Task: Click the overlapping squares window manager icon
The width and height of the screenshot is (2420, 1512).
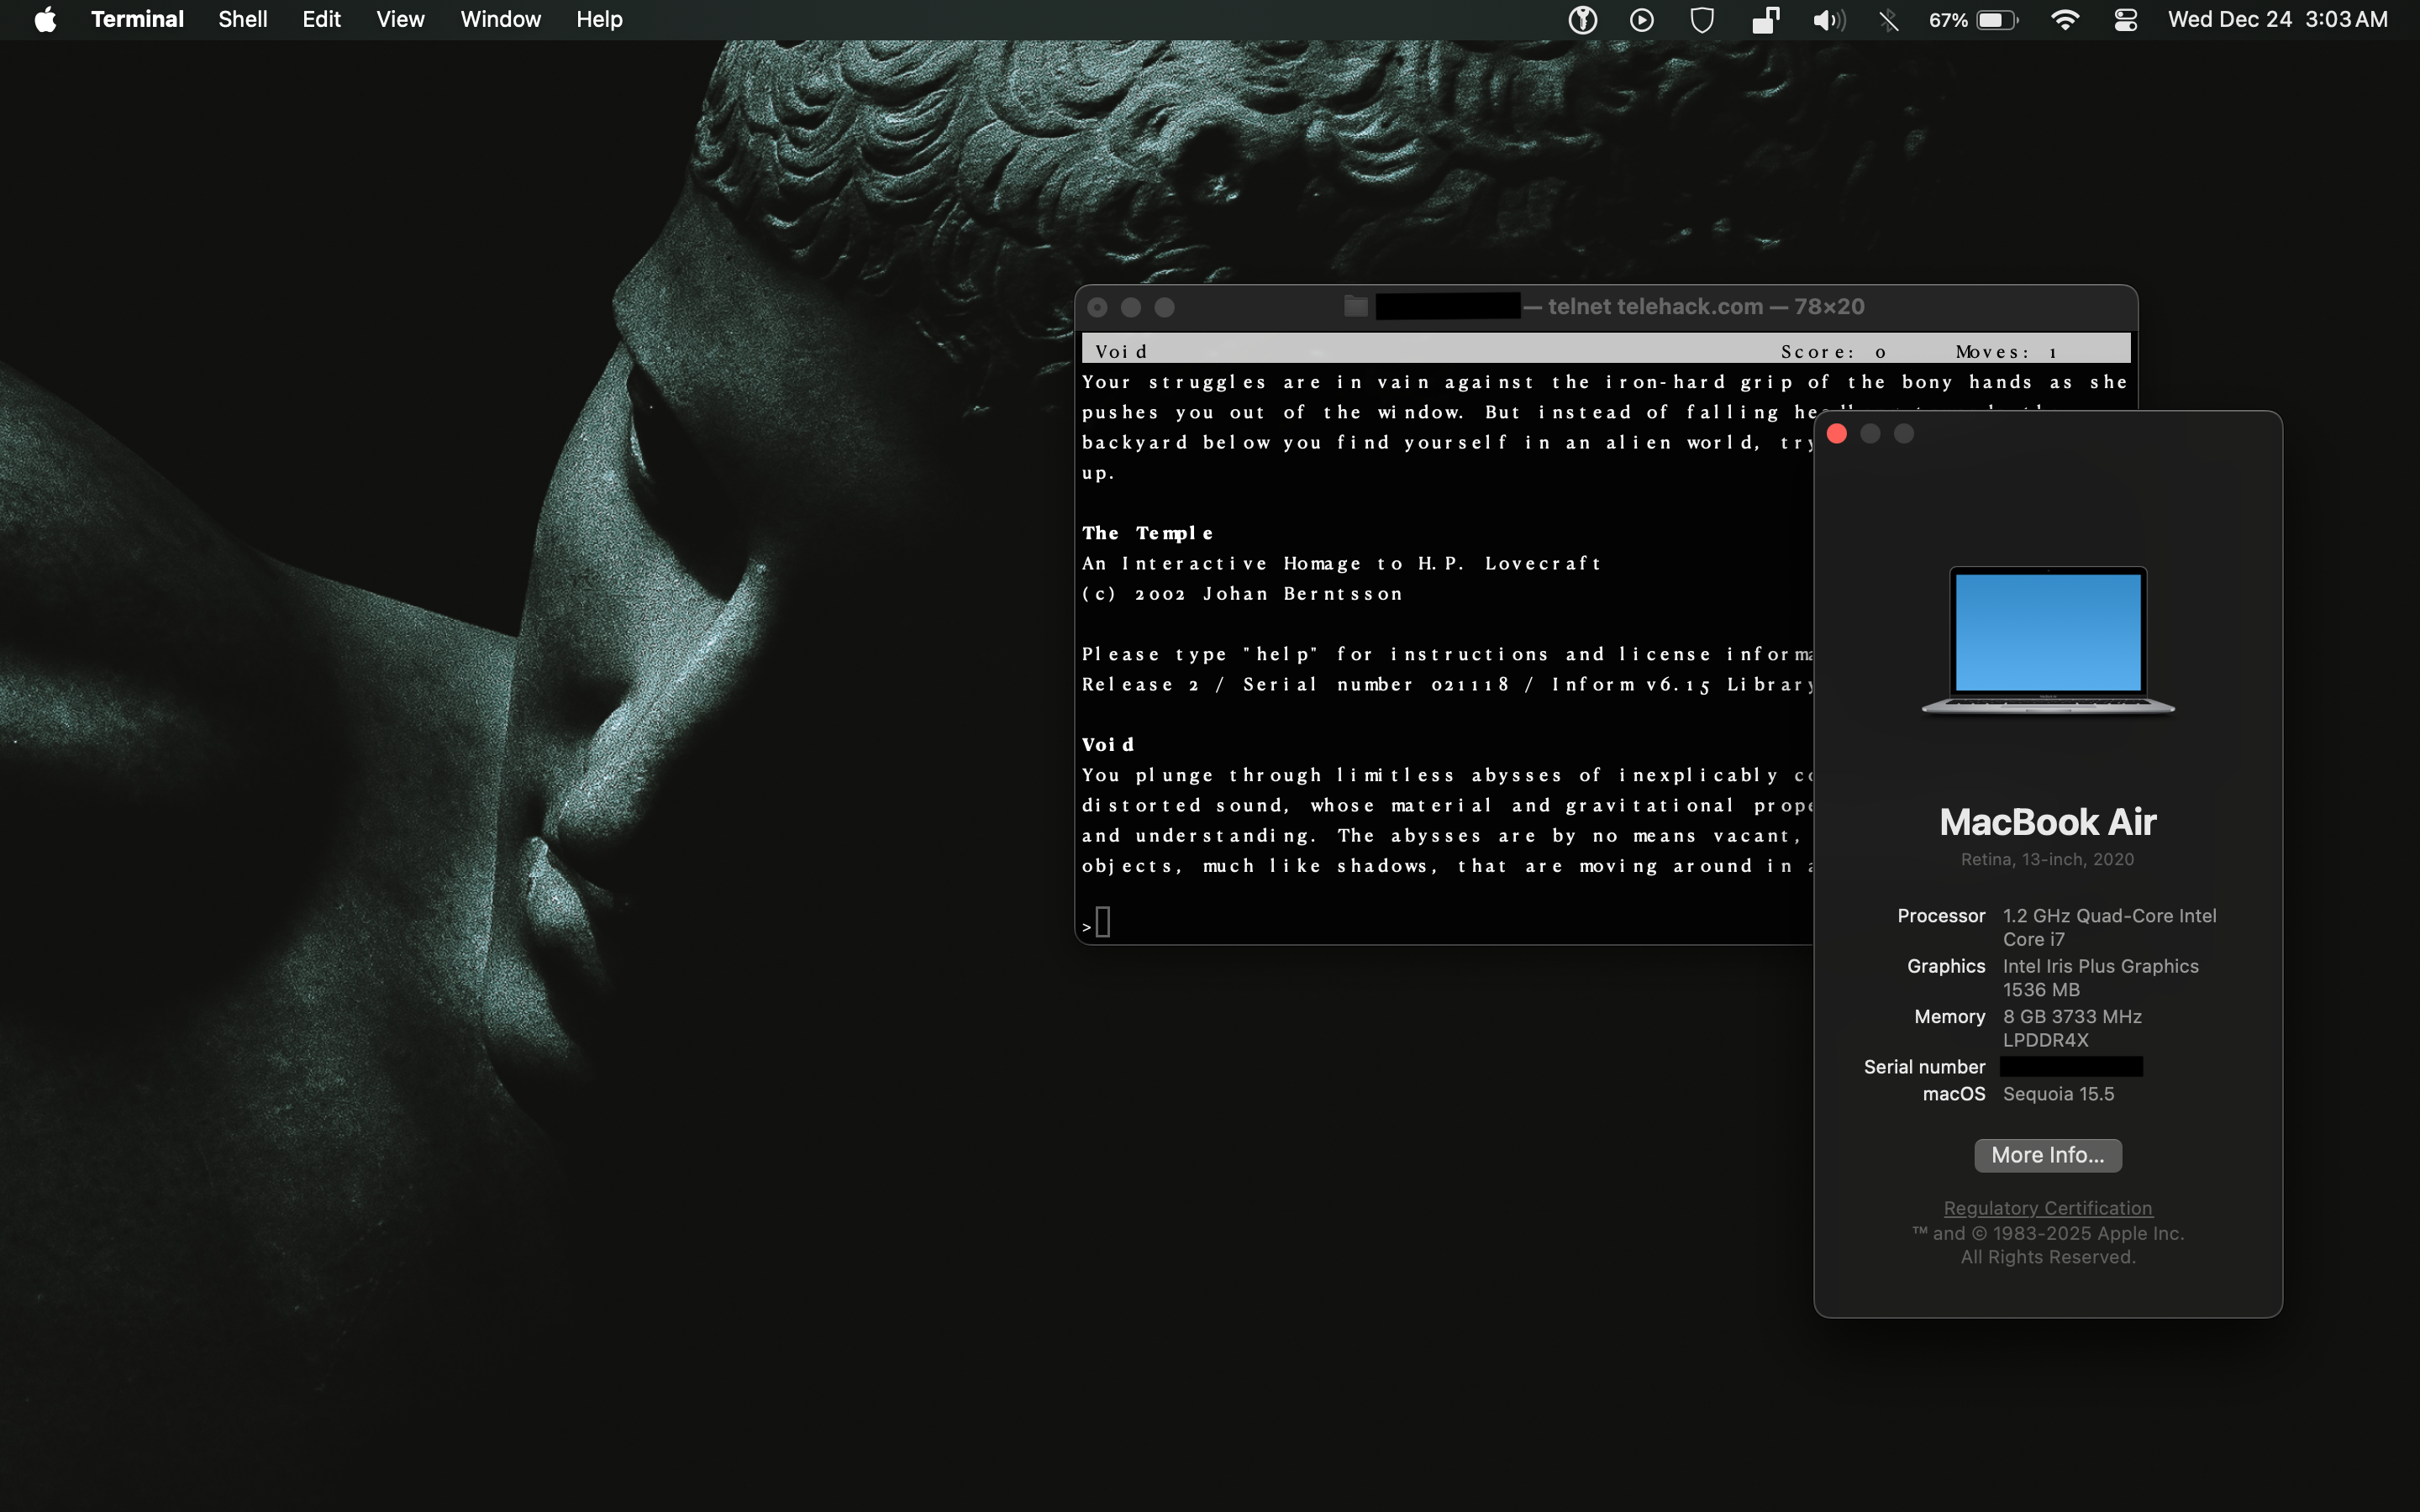Action: [x=1765, y=20]
